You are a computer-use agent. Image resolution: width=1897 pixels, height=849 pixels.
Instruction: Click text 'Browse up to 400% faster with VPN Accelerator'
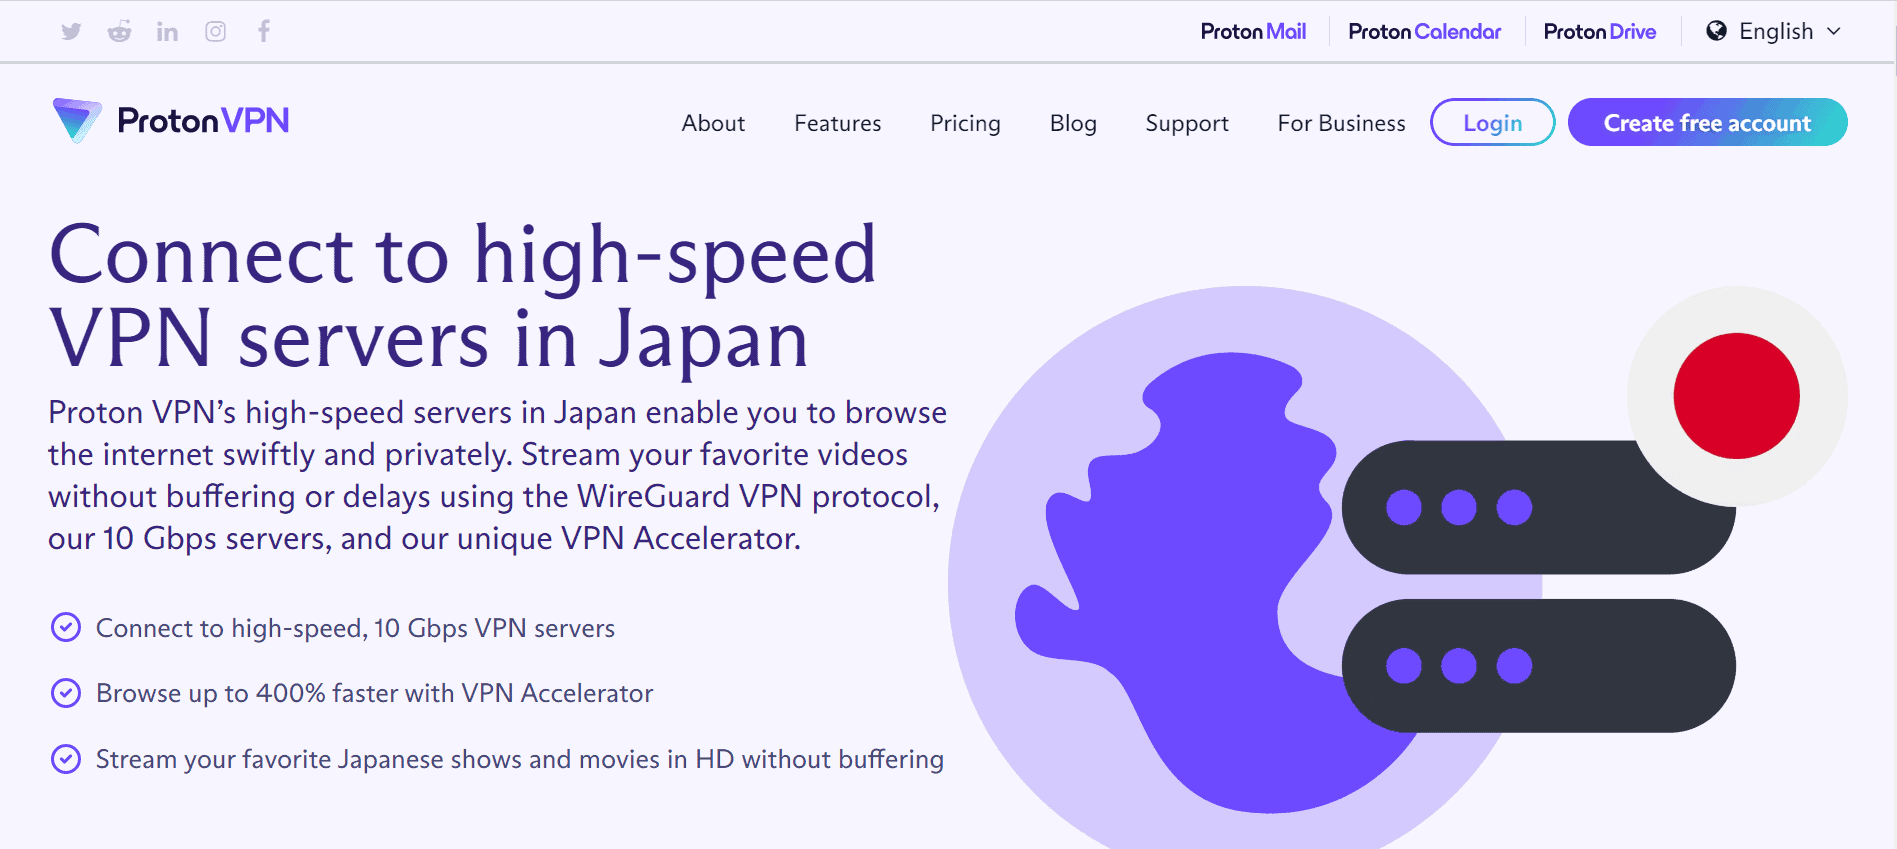374,693
